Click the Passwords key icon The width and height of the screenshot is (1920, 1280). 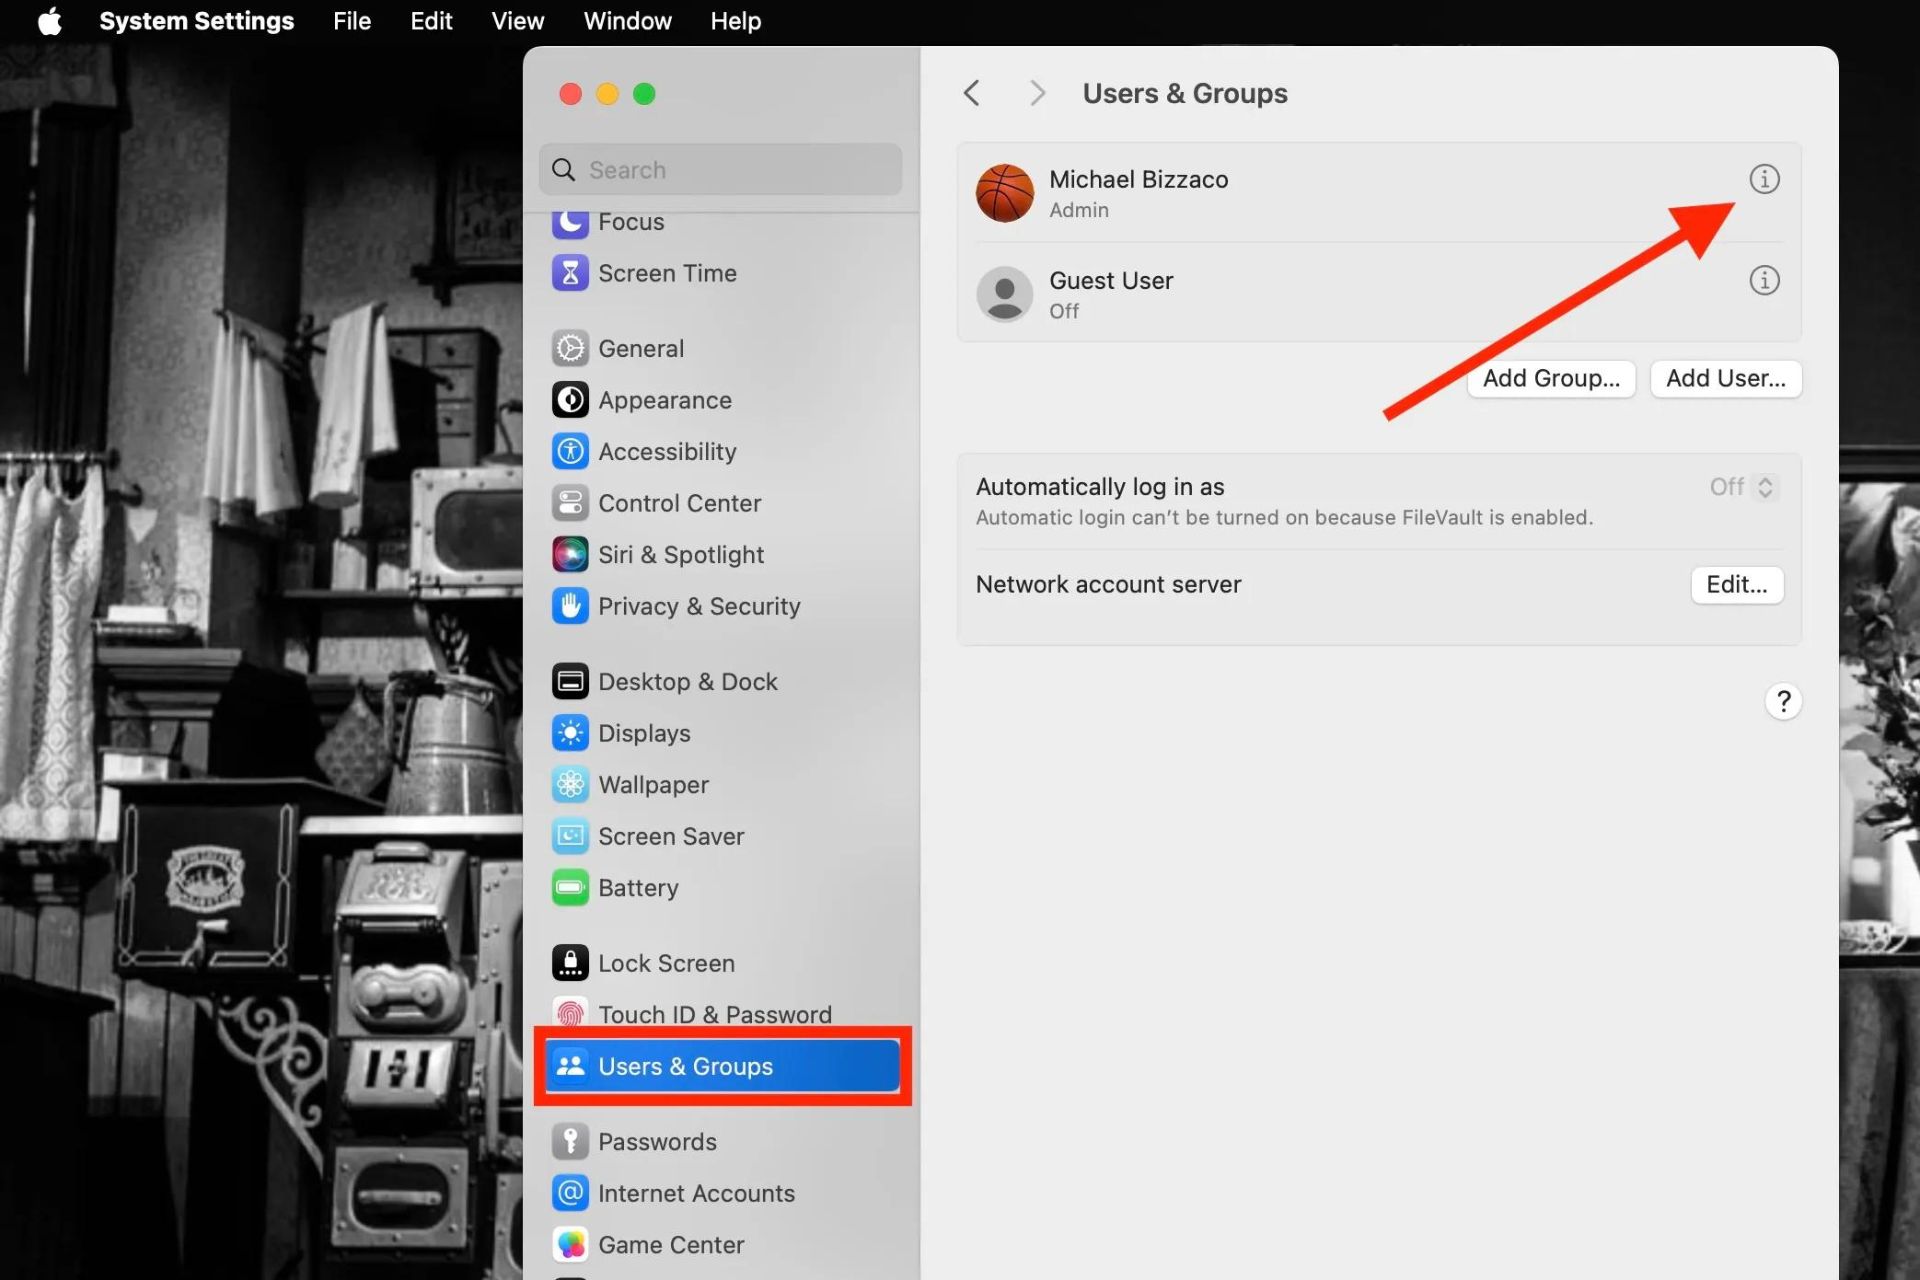click(570, 1141)
